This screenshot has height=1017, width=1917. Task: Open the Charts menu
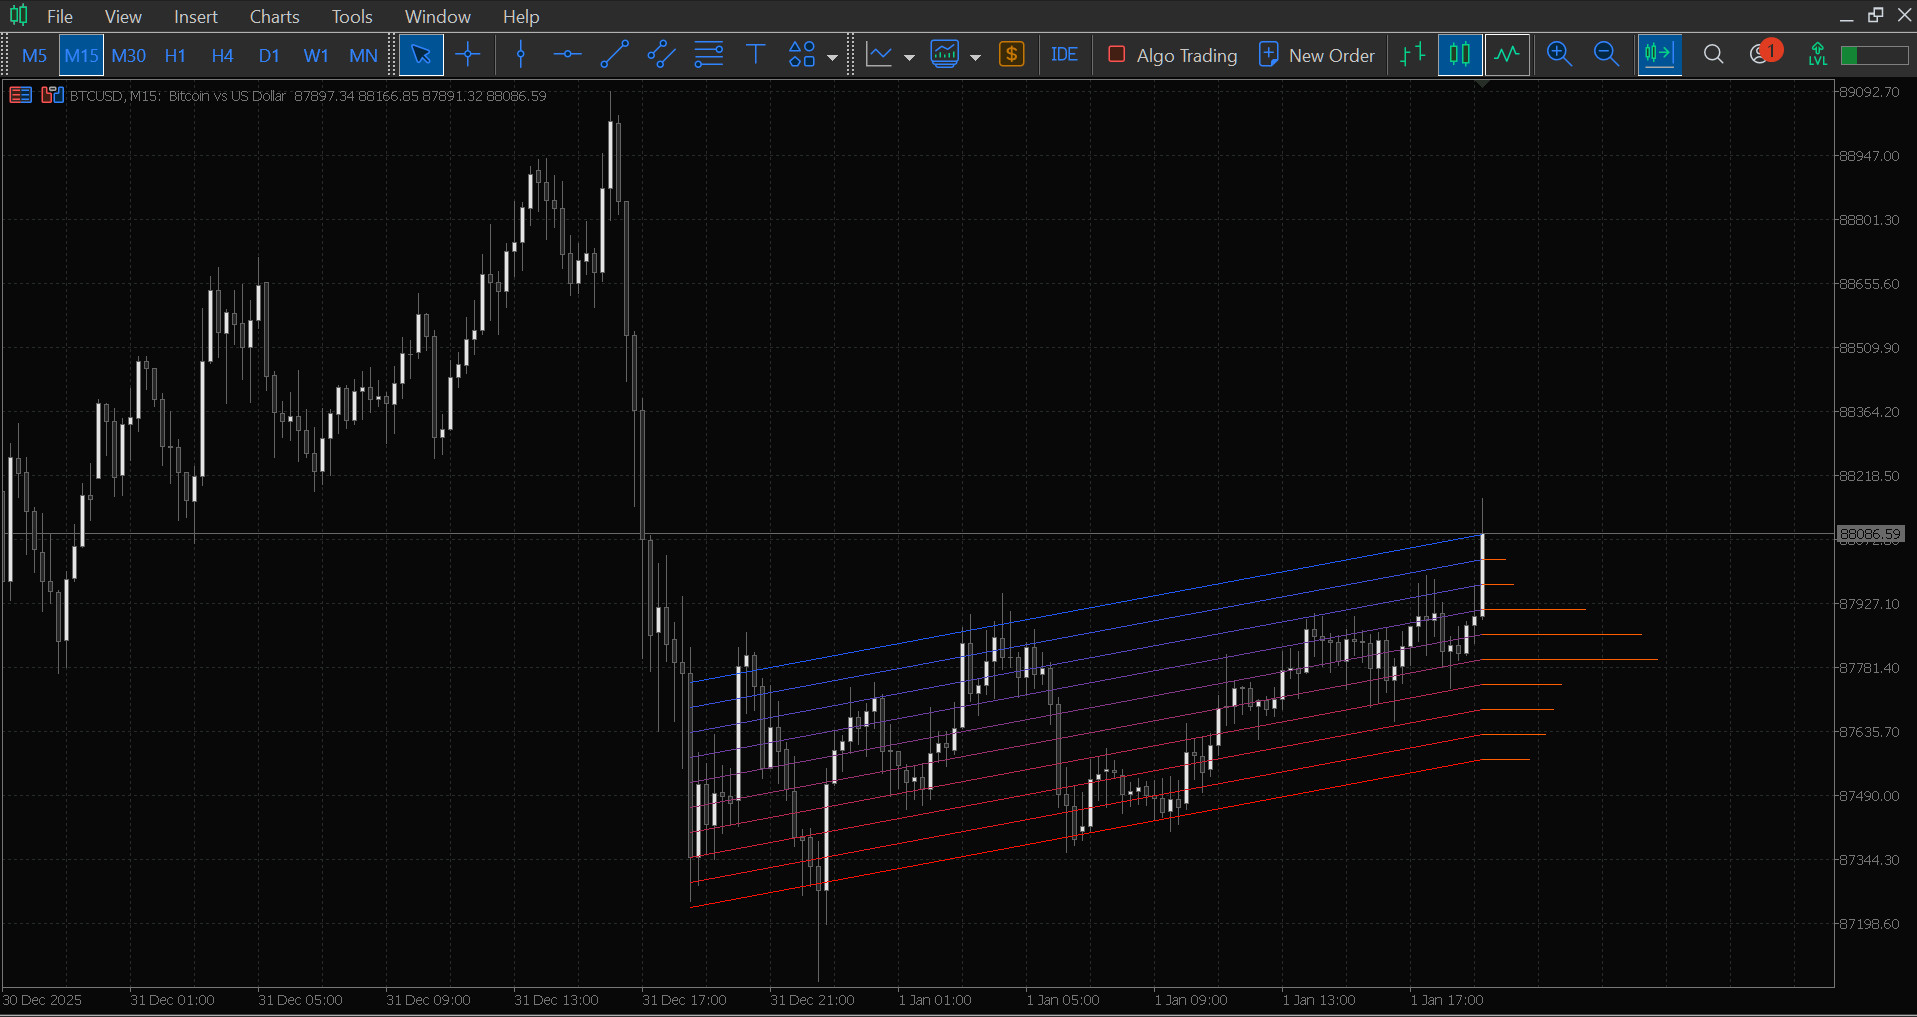click(x=275, y=17)
